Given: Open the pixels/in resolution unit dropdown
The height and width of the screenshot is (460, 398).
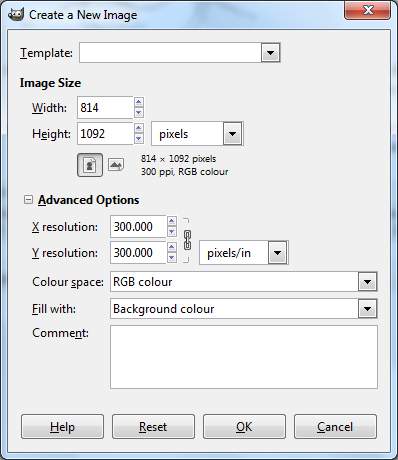Looking at the screenshot, I should 277,253.
